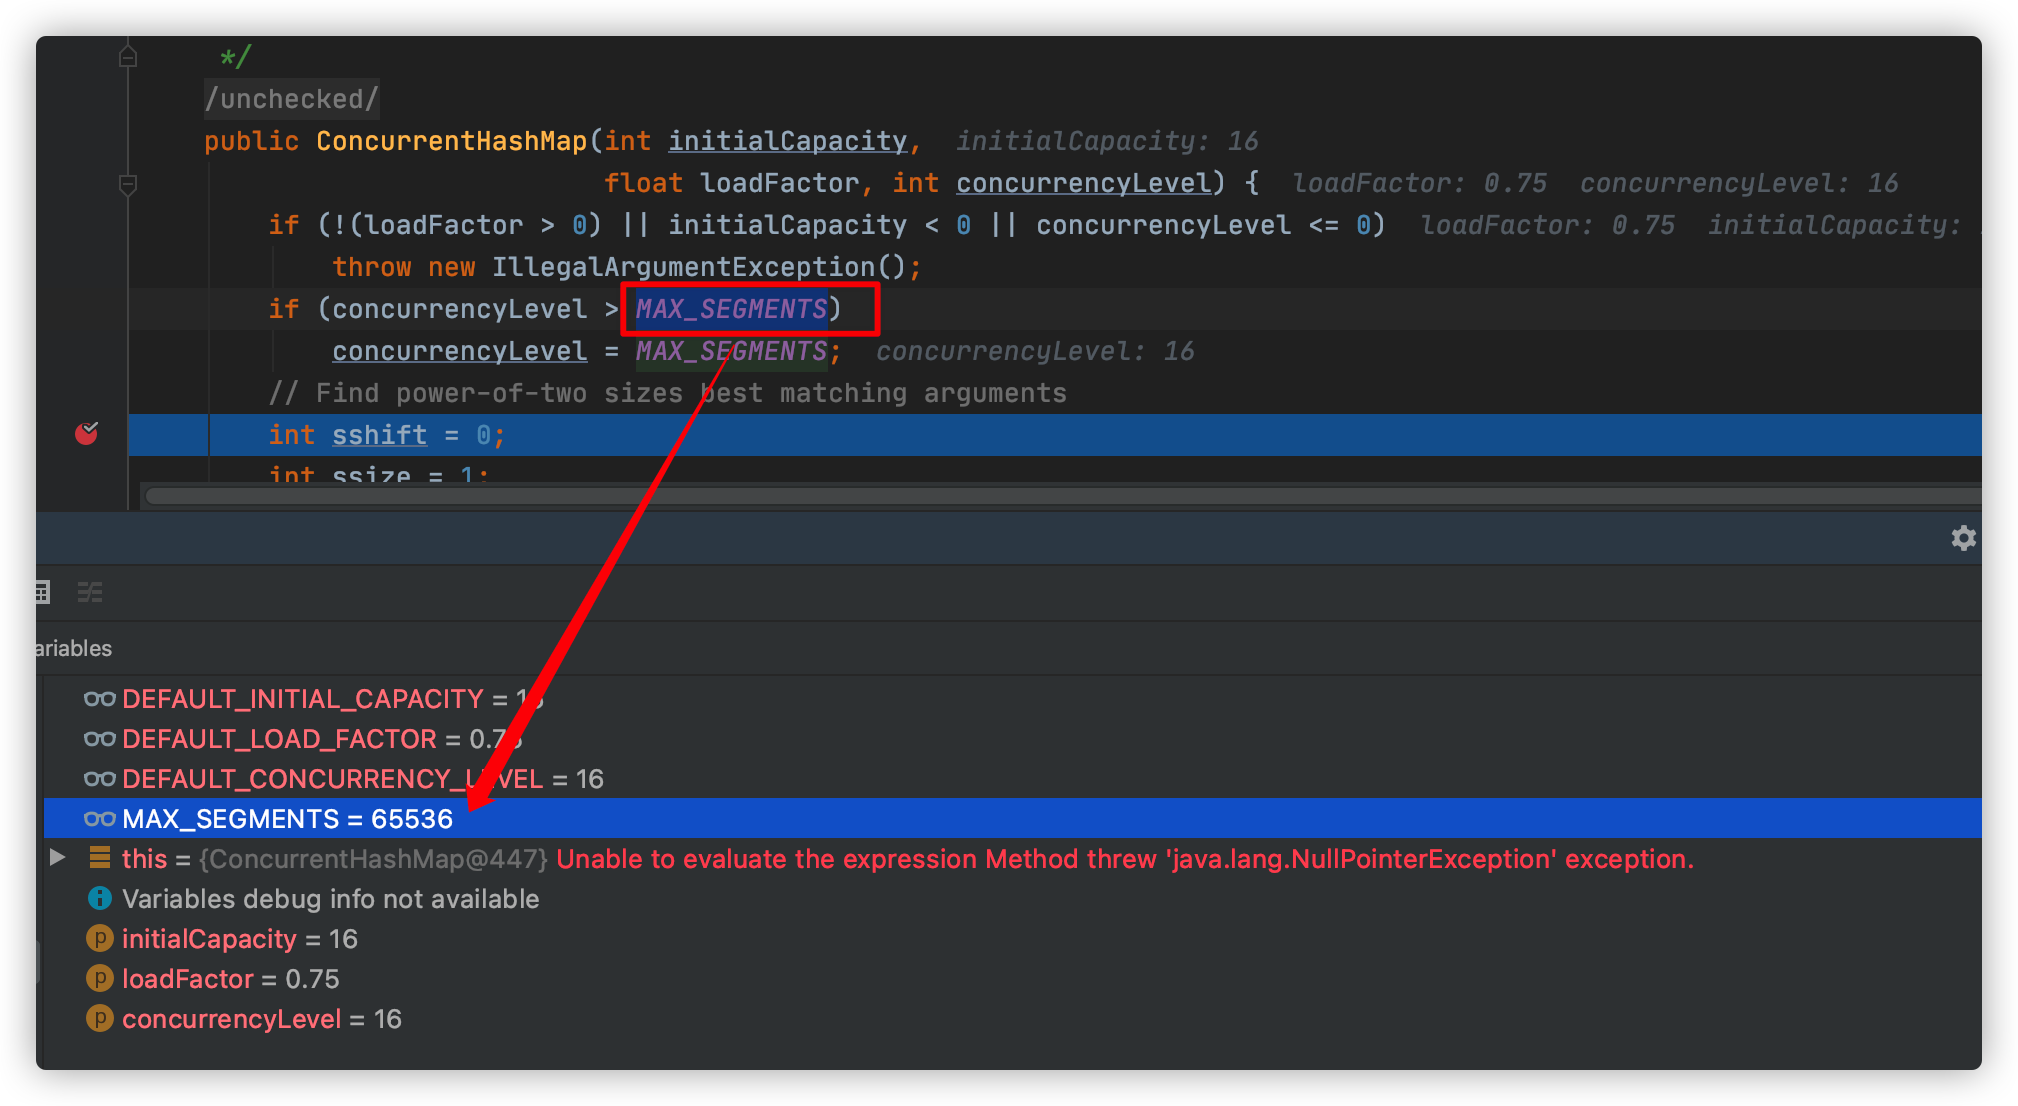Click the NullPointerException error message text
The image size is (2018, 1106).
click(x=1125, y=858)
